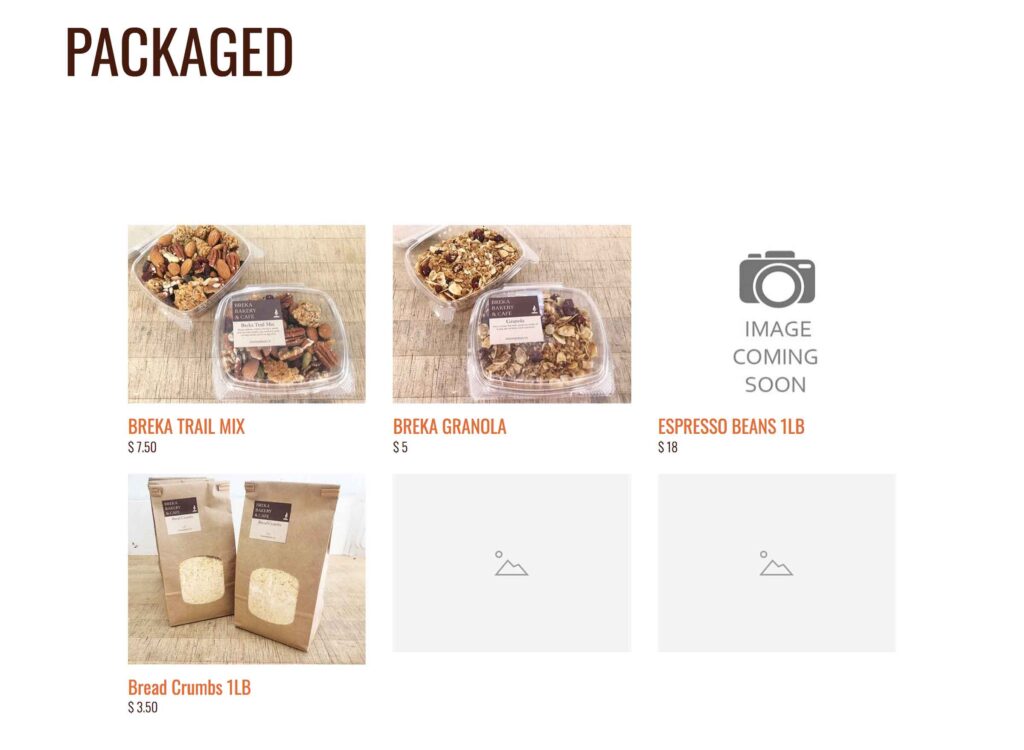This screenshot has width=1024, height=750.
Task: Click the IMAGE COMING SOON placeholder text
Action: coord(776,357)
